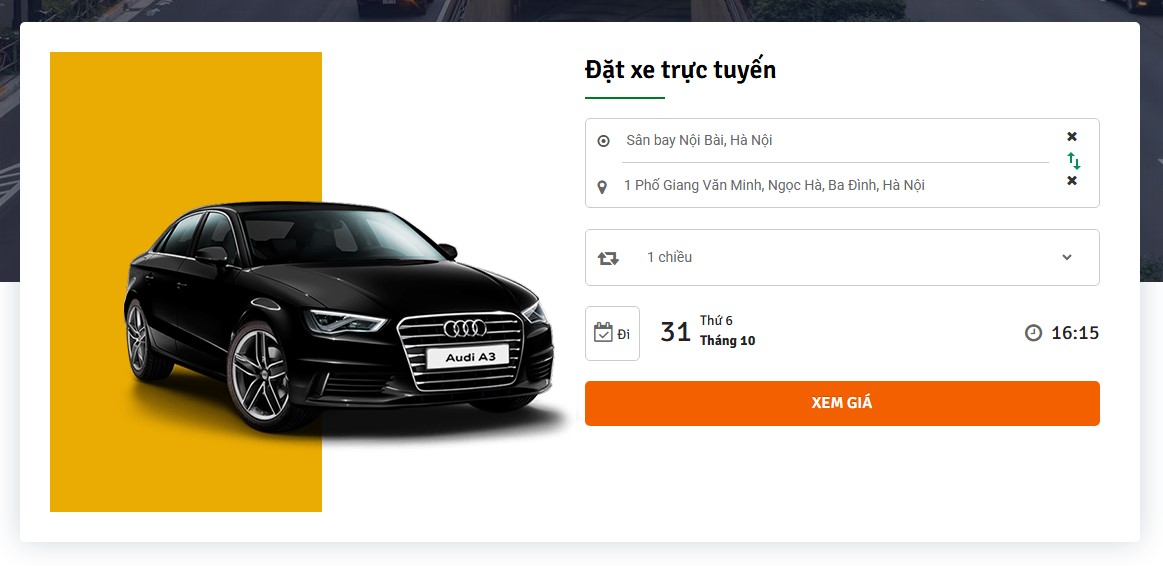Image resolution: width=1163 pixels, height=566 pixels.
Task: Click the destination map pin icon
Action: pyautogui.click(x=602, y=187)
